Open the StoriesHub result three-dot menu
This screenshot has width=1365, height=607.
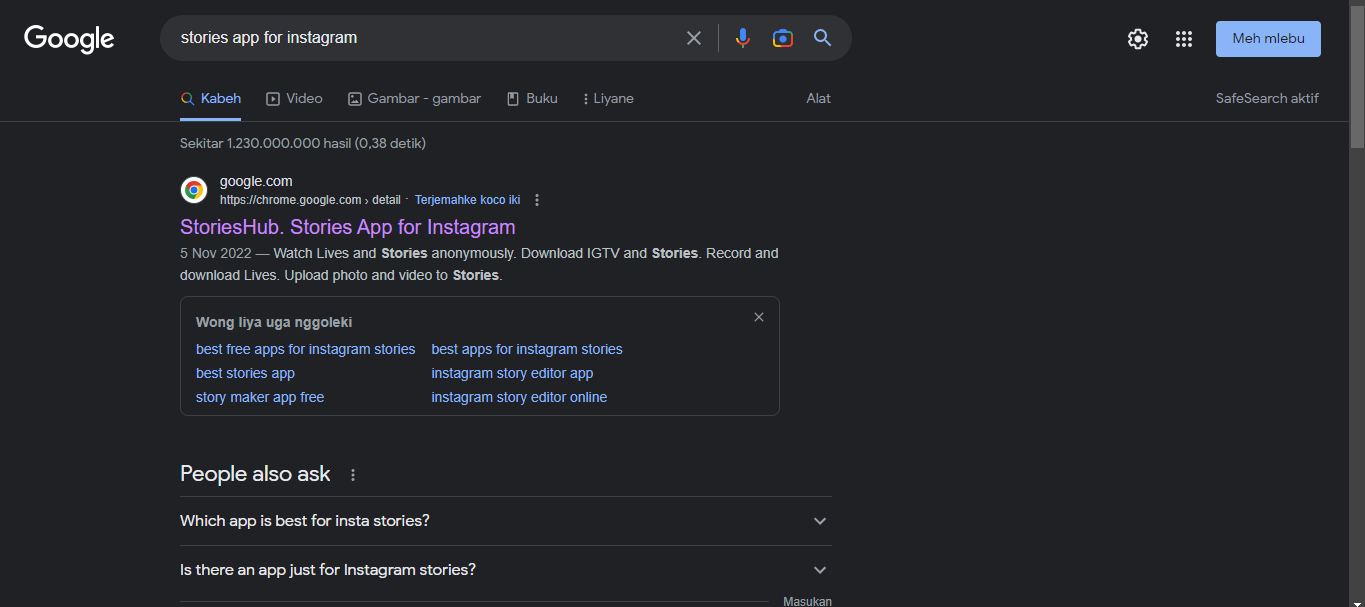point(537,200)
